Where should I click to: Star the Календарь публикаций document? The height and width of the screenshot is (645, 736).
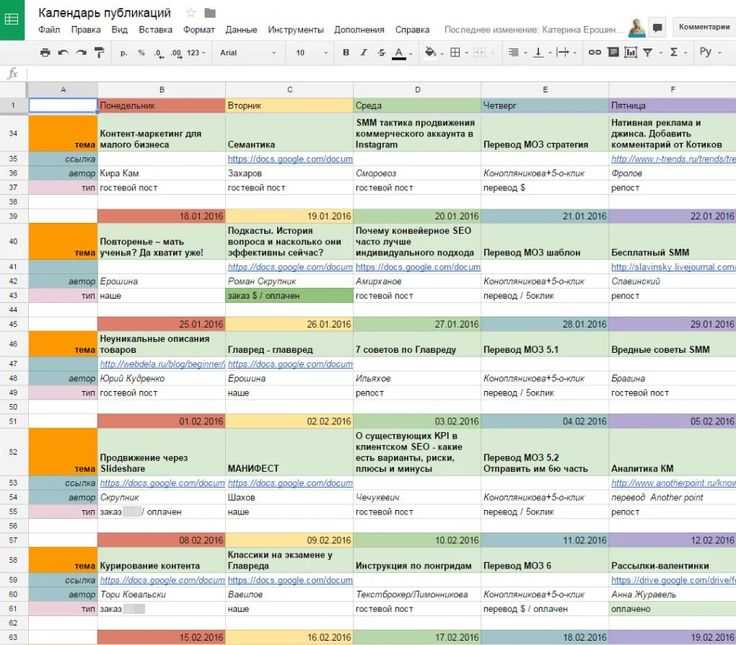point(191,13)
